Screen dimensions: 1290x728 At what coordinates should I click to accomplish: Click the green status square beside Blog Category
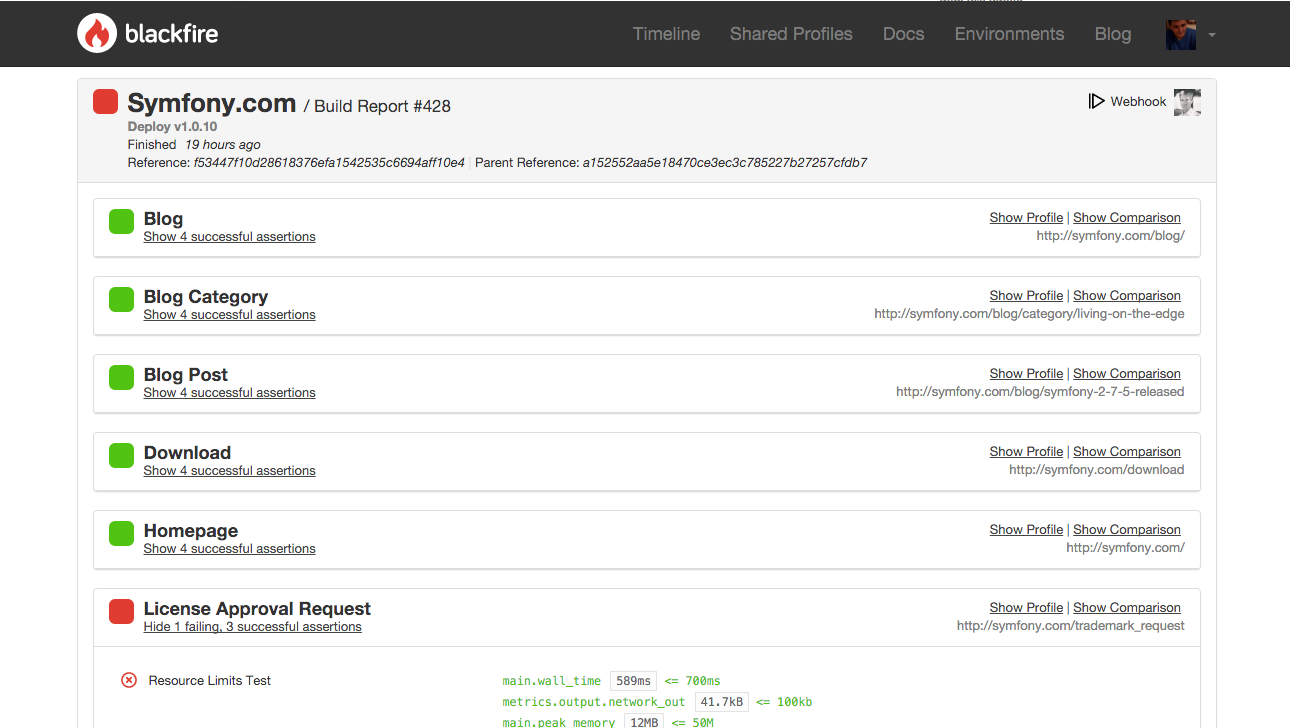pyautogui.click(x=121, y=299)
